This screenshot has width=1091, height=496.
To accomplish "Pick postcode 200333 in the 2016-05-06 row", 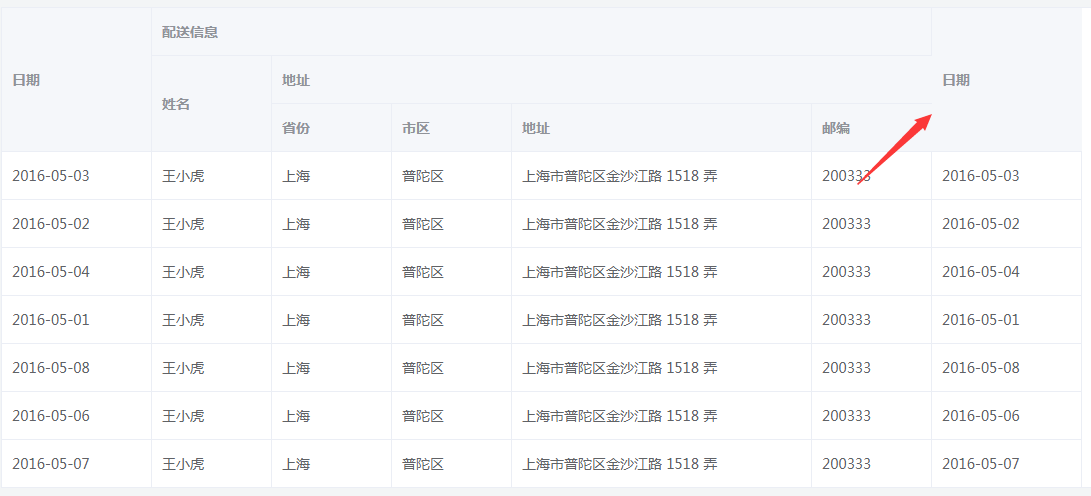I will click(x=846, y=416).
